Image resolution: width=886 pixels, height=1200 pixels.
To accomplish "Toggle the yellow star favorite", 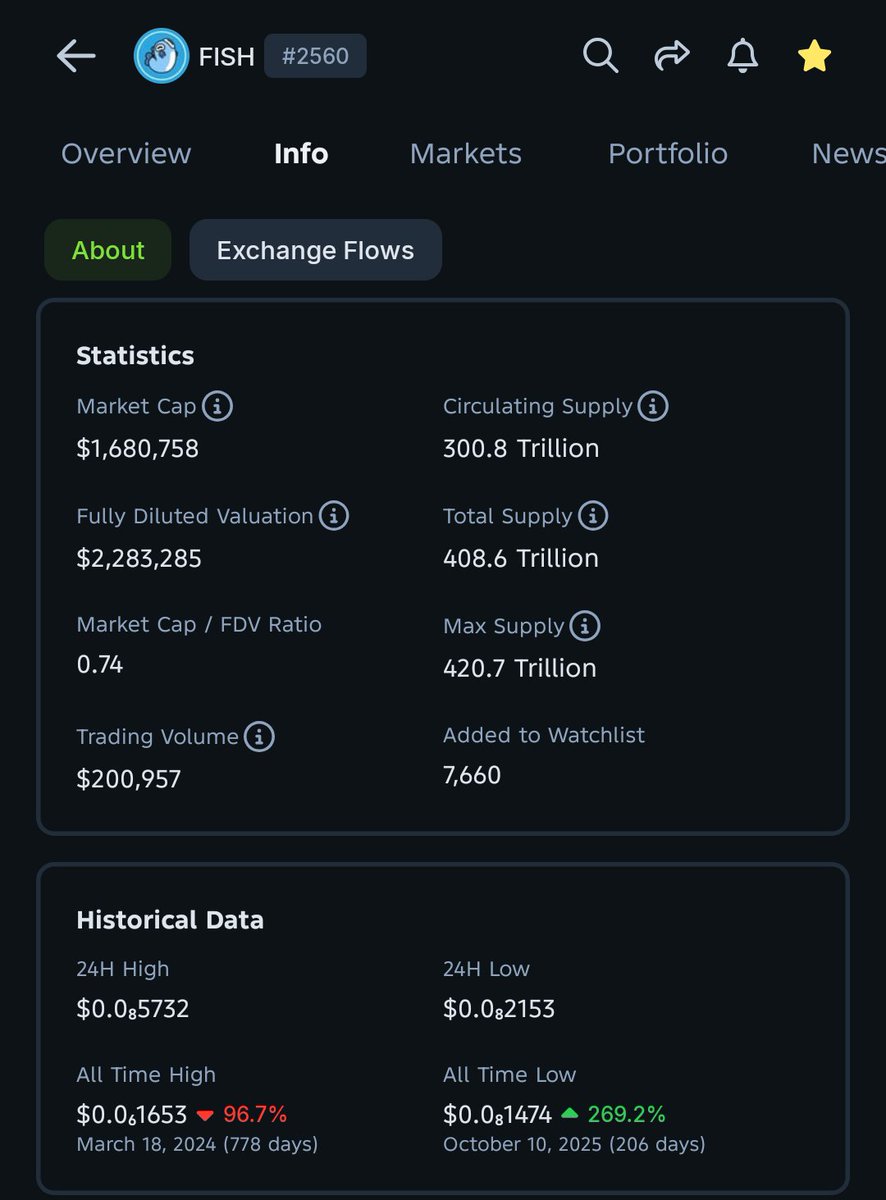I will tap(814, 56).
